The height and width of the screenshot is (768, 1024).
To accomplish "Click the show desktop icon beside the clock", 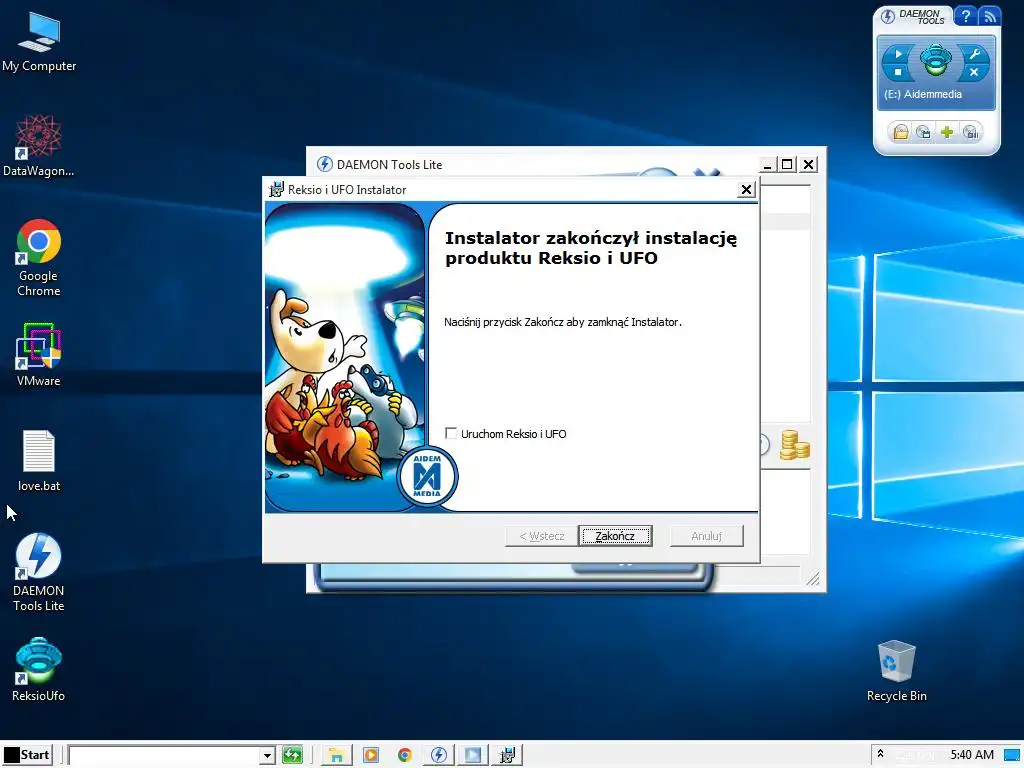I will 1012,756.
